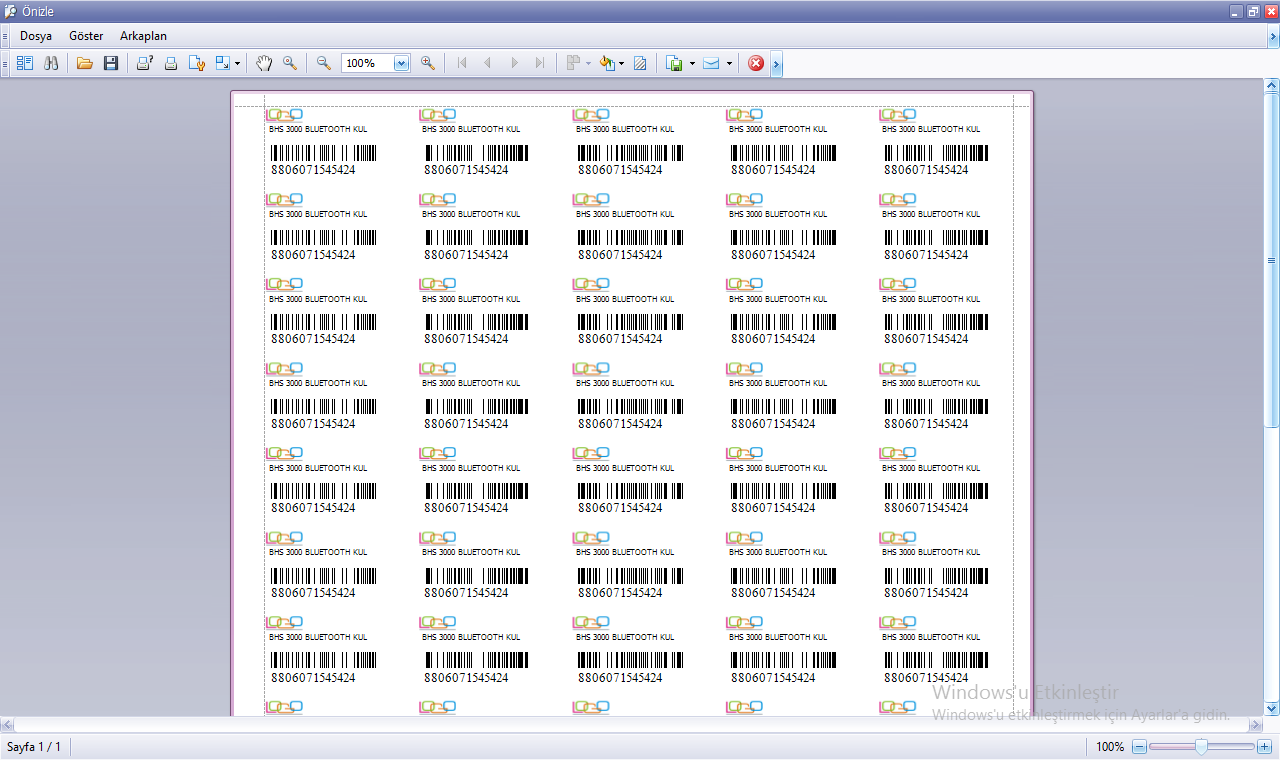Go to first page icon
This screenshot has height=760, width=1280.
point(462,63)
